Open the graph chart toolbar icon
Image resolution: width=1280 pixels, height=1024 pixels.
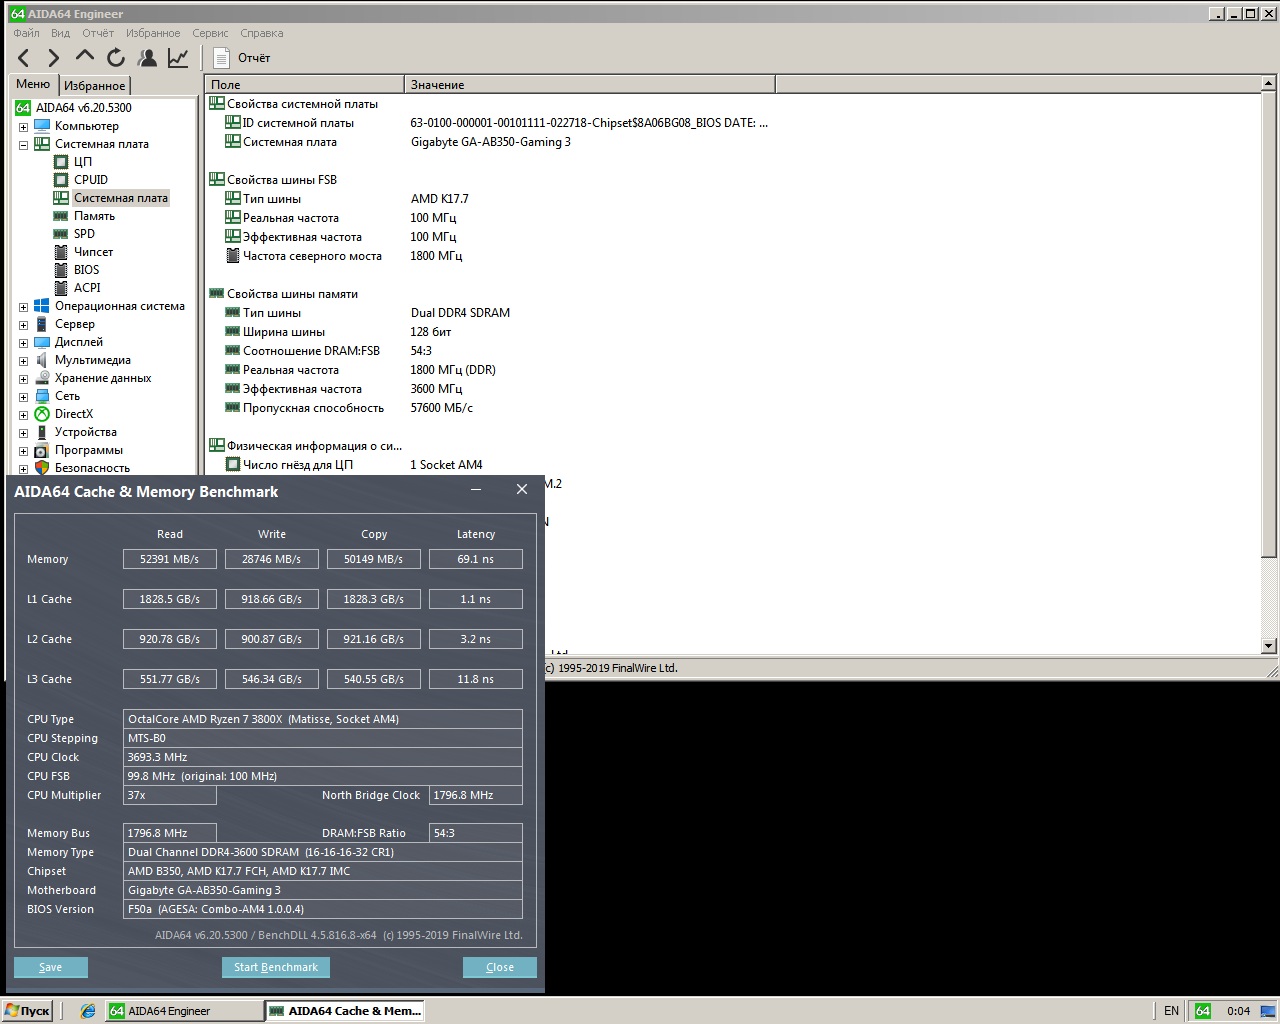click(x=178, y=58)
